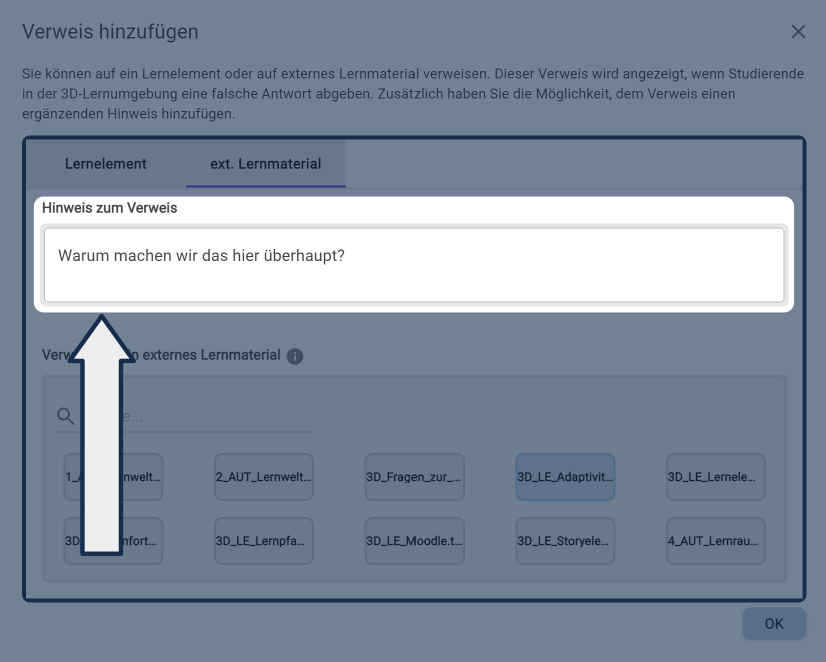Image resolution: width=826 pixels, height=662 pixels.
Task: Pick the 3D_LE_Lernele material chip
Action: [x=716, y=477]
